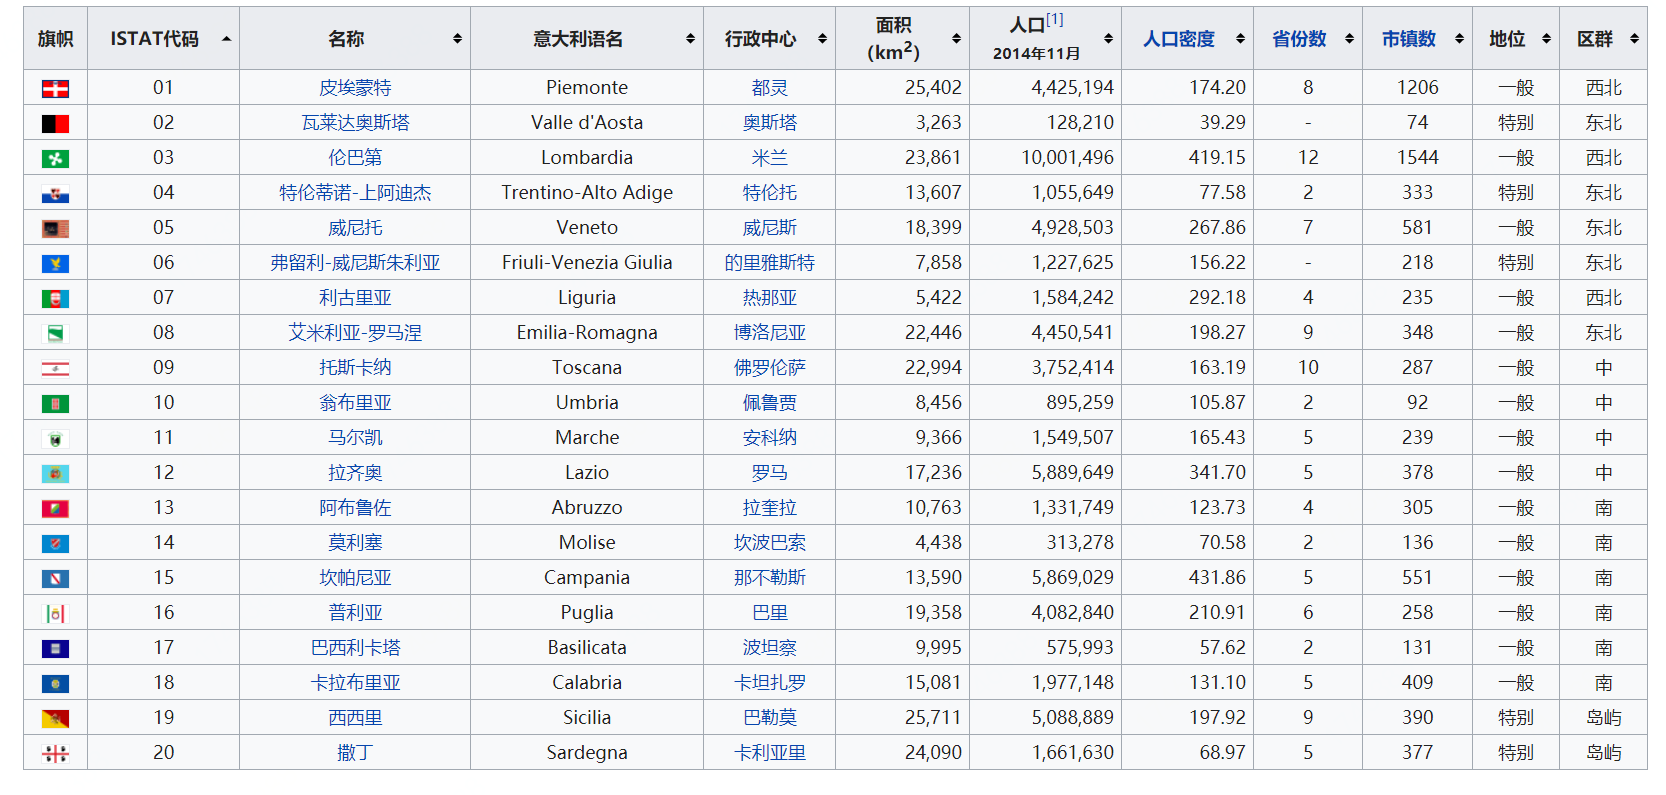Viewport: 1666px width, 795px height.
Task: Open the 弗留利-威尼斯朱利亚 region link
Action: pos(355,263)
